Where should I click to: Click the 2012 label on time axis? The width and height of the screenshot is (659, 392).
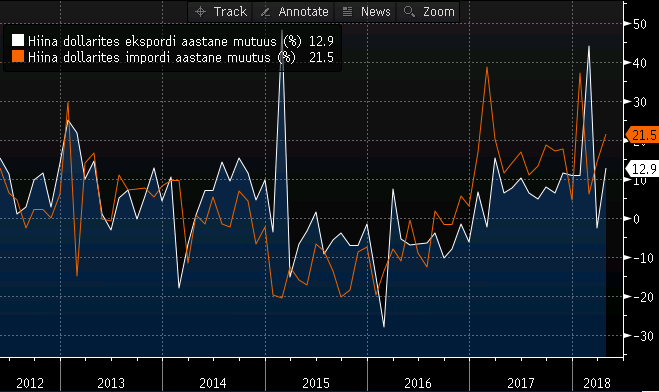click(x=30, y=383)
